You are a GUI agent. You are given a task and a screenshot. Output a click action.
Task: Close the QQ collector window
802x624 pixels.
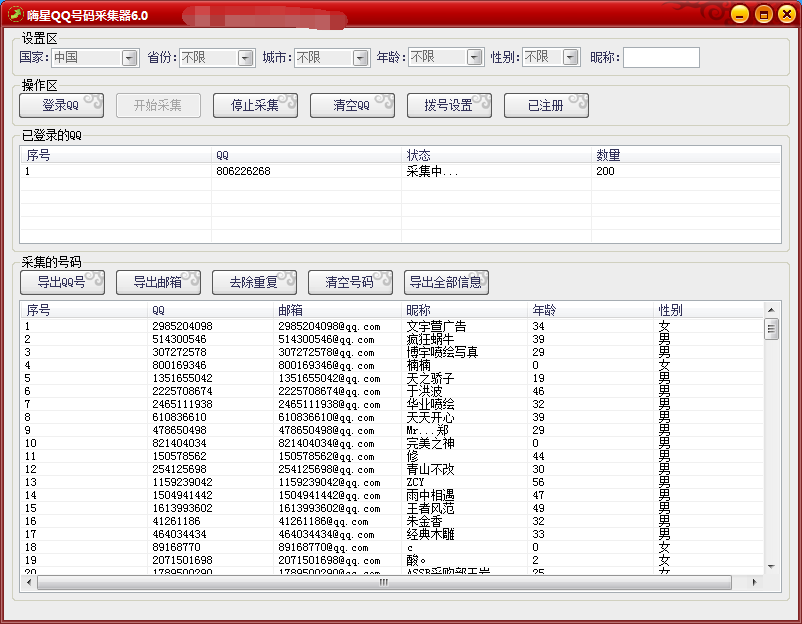click(x=787, y=14)
